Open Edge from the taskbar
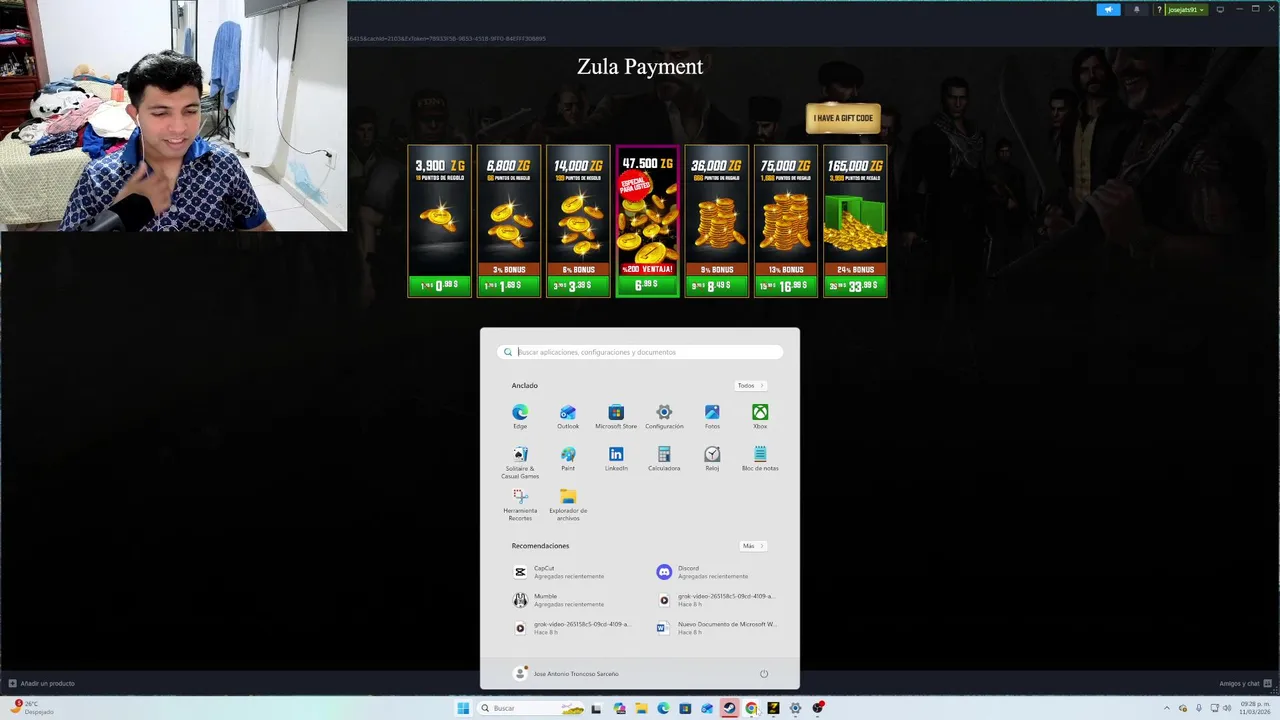The height and width of the screenshot is (720, 1280). (x=663, y=708)
